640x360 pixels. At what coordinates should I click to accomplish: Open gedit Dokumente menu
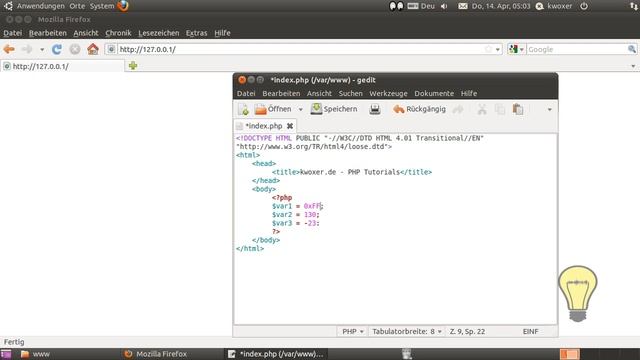tap(434, 93)
